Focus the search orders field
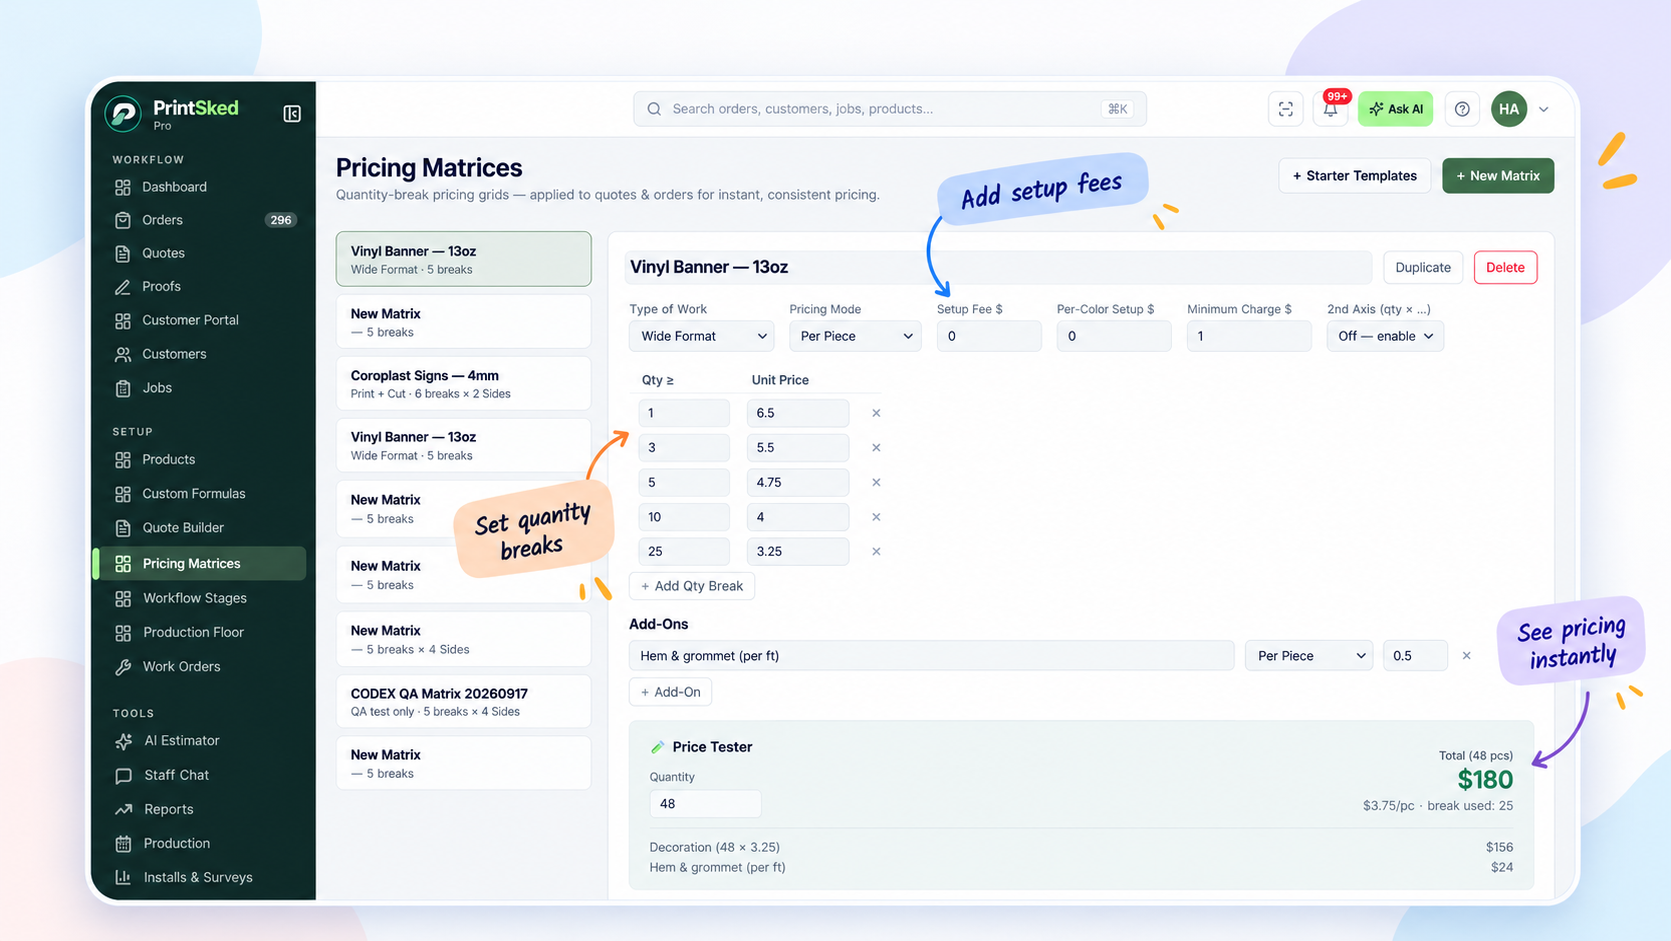Viewport: 1671px width, 941px height. pyautogui.click(x=889, y=109)
